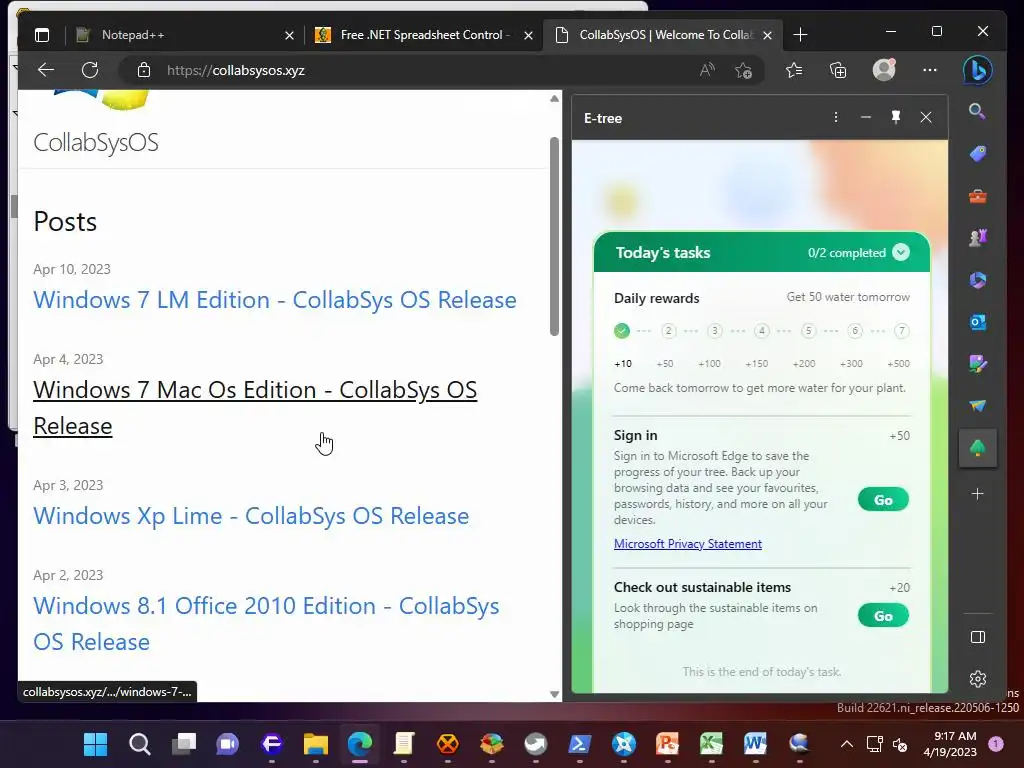This screenshot has width=1024, height=768.
Task: Select the CollabSysOS tab
Action: click(x=663, y=35)
